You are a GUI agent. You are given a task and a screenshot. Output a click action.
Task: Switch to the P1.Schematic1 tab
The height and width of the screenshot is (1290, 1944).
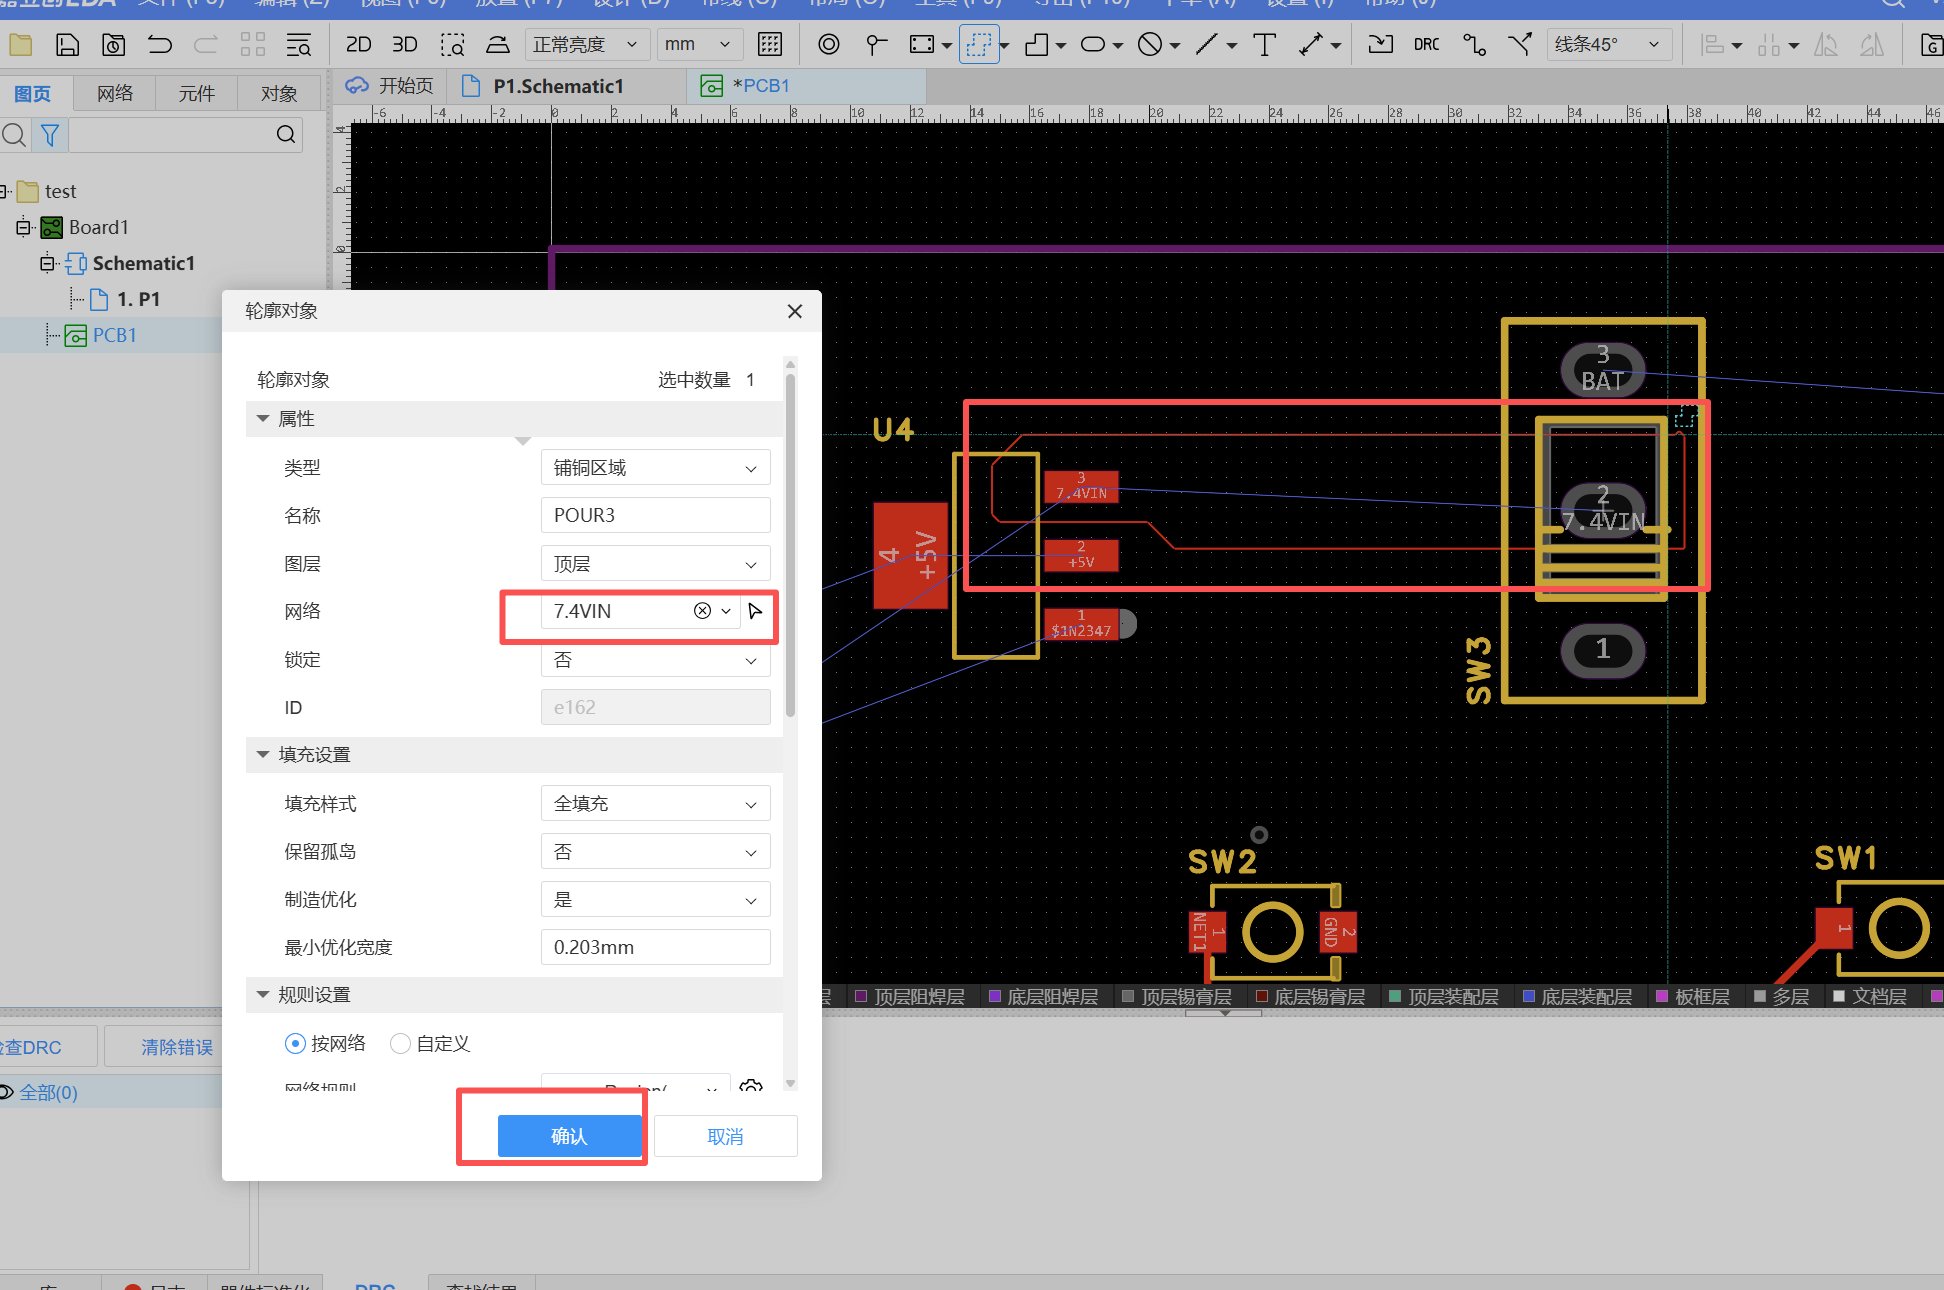click(x=557, y=86)
